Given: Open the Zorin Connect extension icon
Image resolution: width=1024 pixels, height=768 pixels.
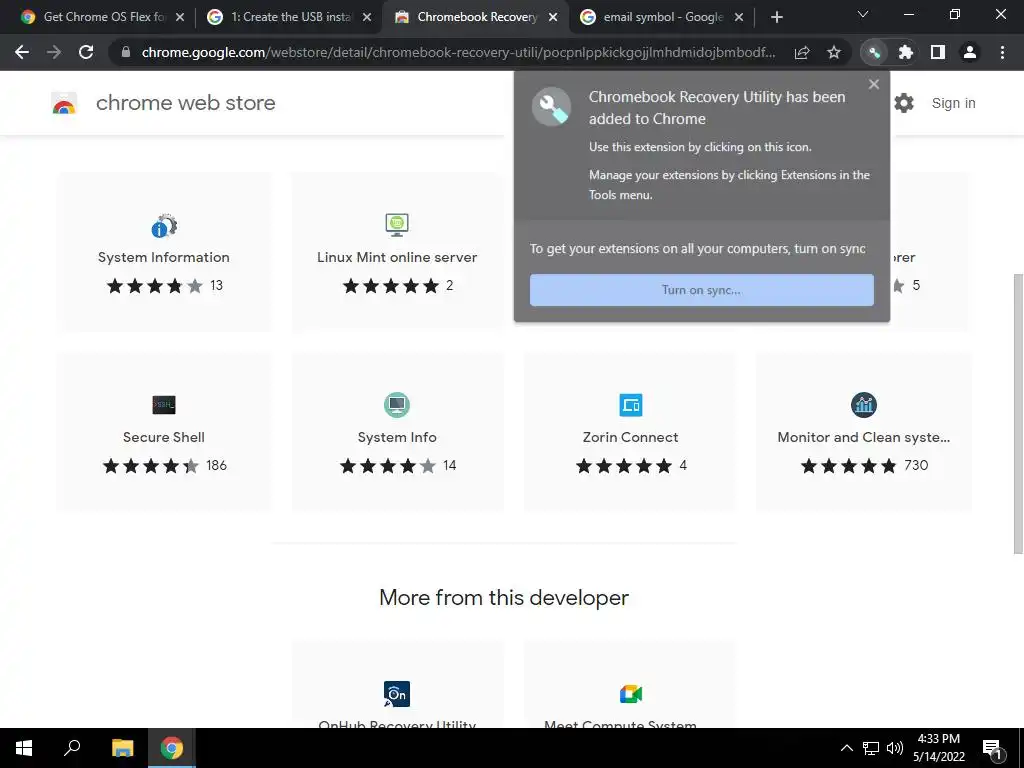Looking at the screenshot, I should pyautogui.click(x=631, y=405).
